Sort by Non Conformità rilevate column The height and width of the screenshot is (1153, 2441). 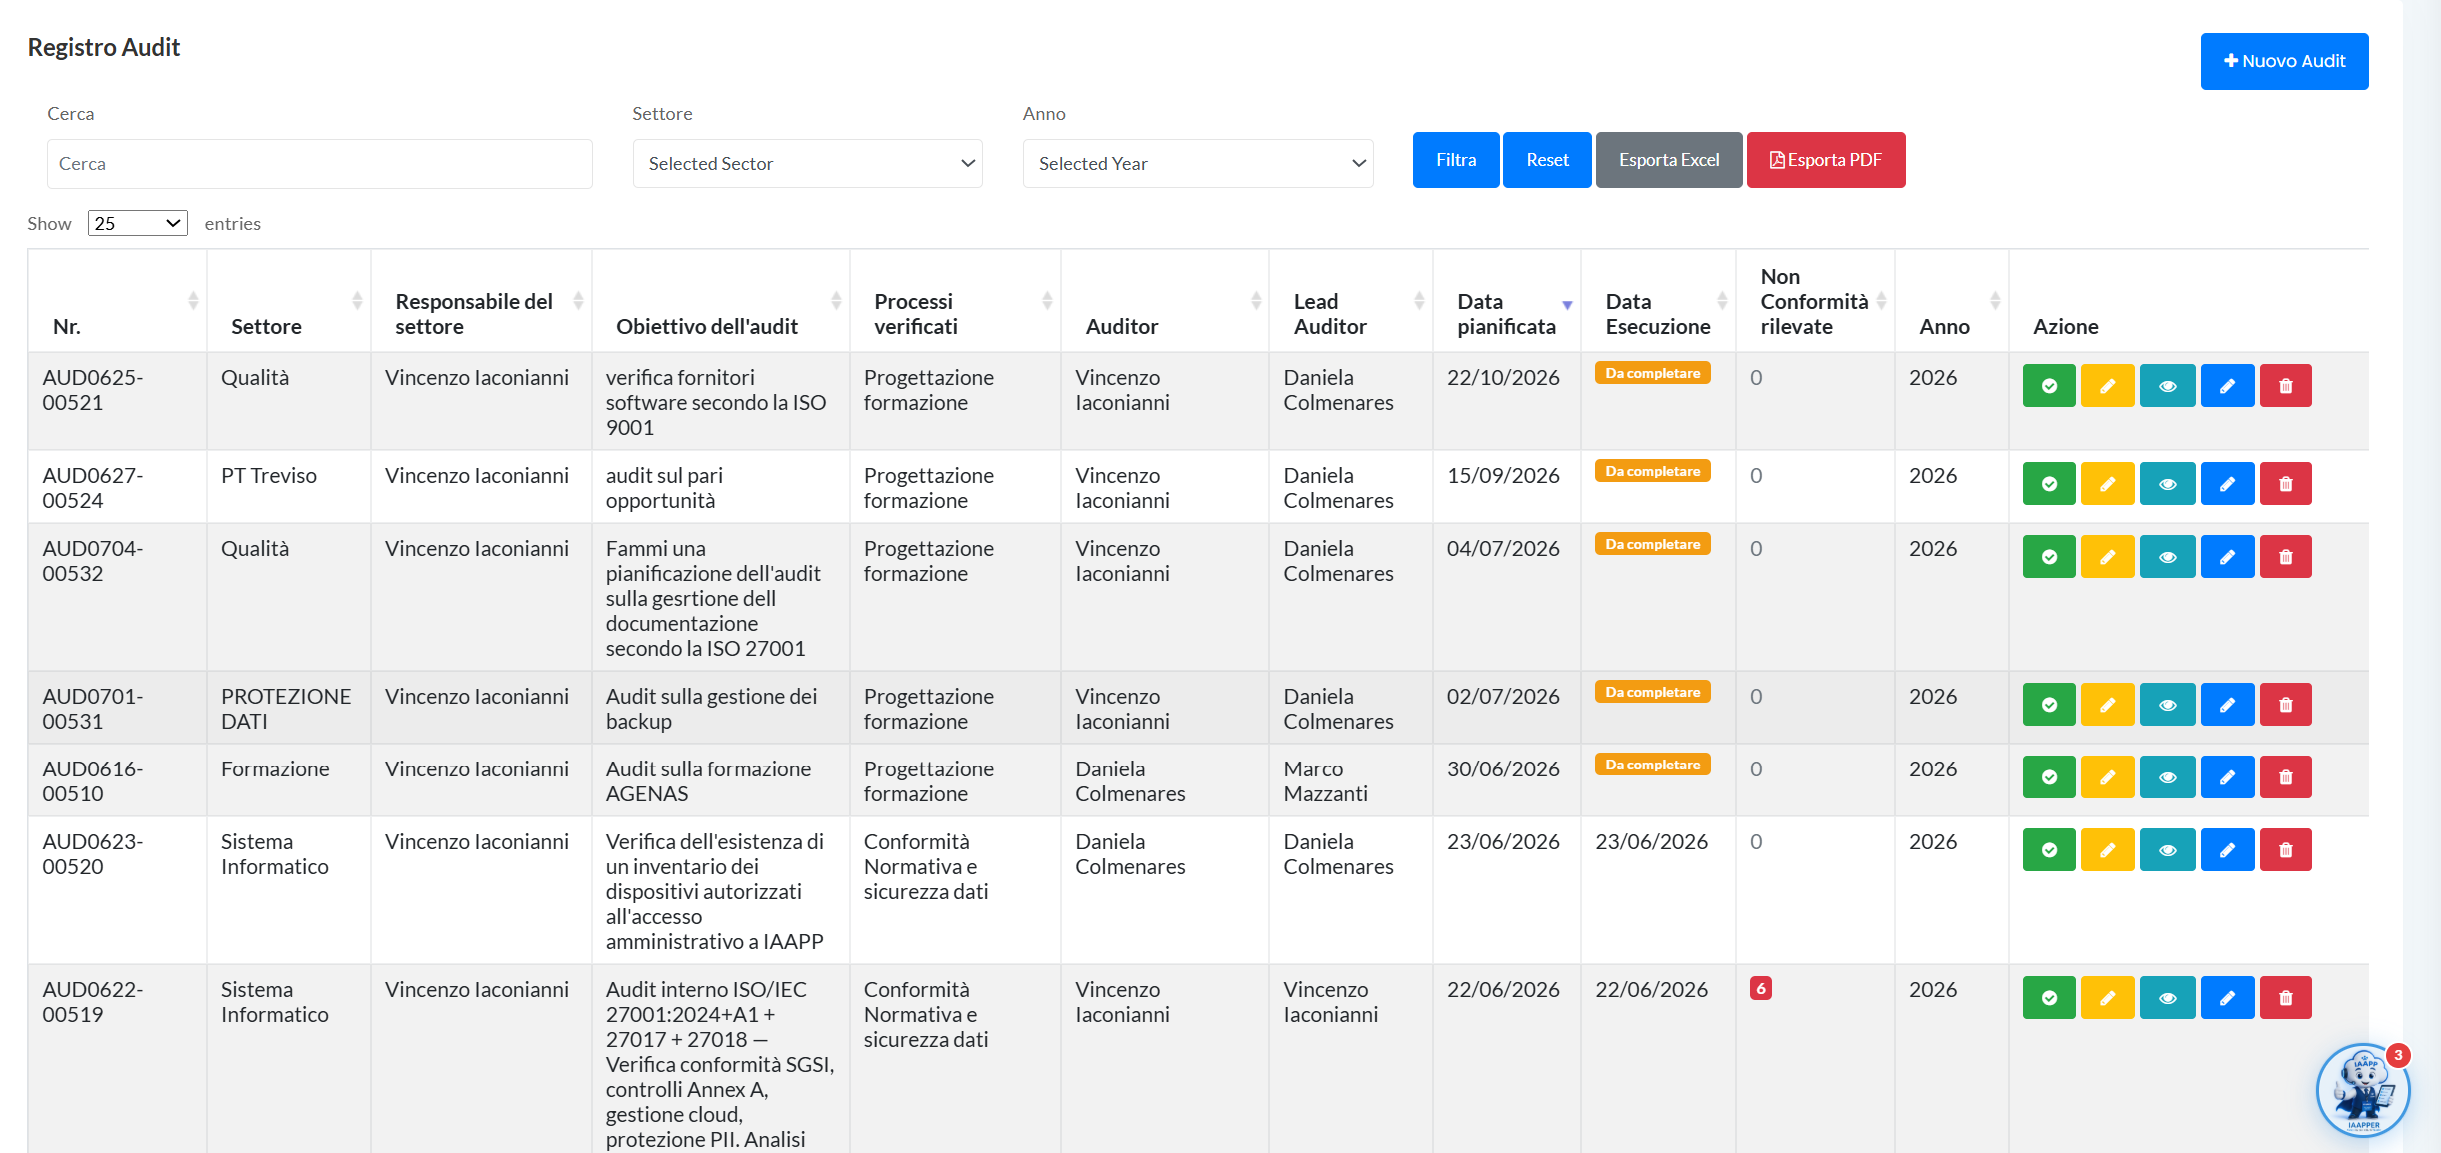tap(1816, 301)
